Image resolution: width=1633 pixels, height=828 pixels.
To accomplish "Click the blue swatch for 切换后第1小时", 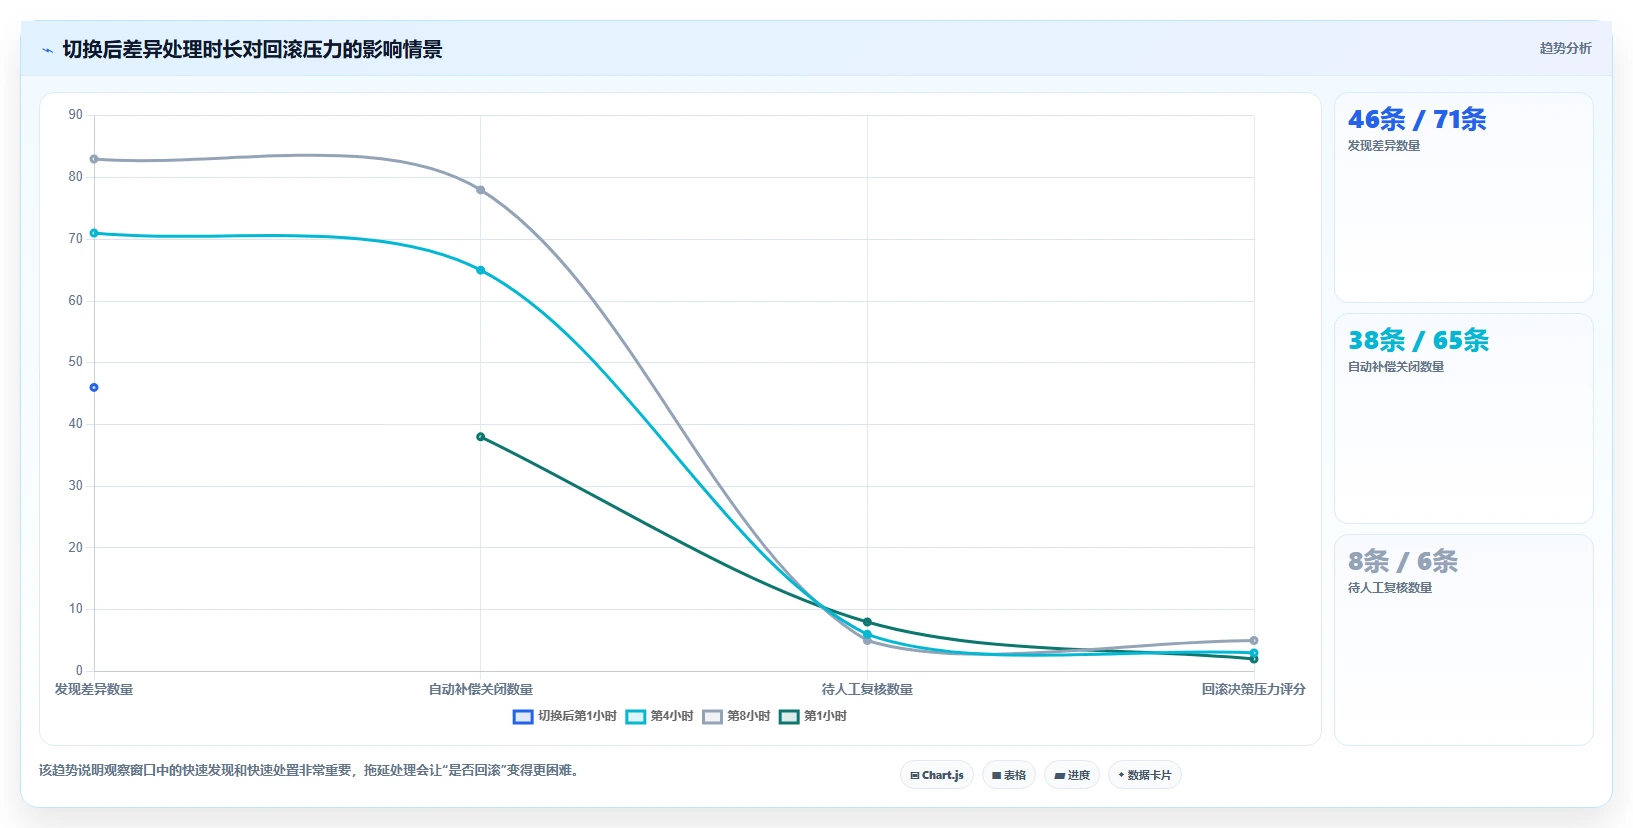I will pyautogui.click(x=523, y=716).
